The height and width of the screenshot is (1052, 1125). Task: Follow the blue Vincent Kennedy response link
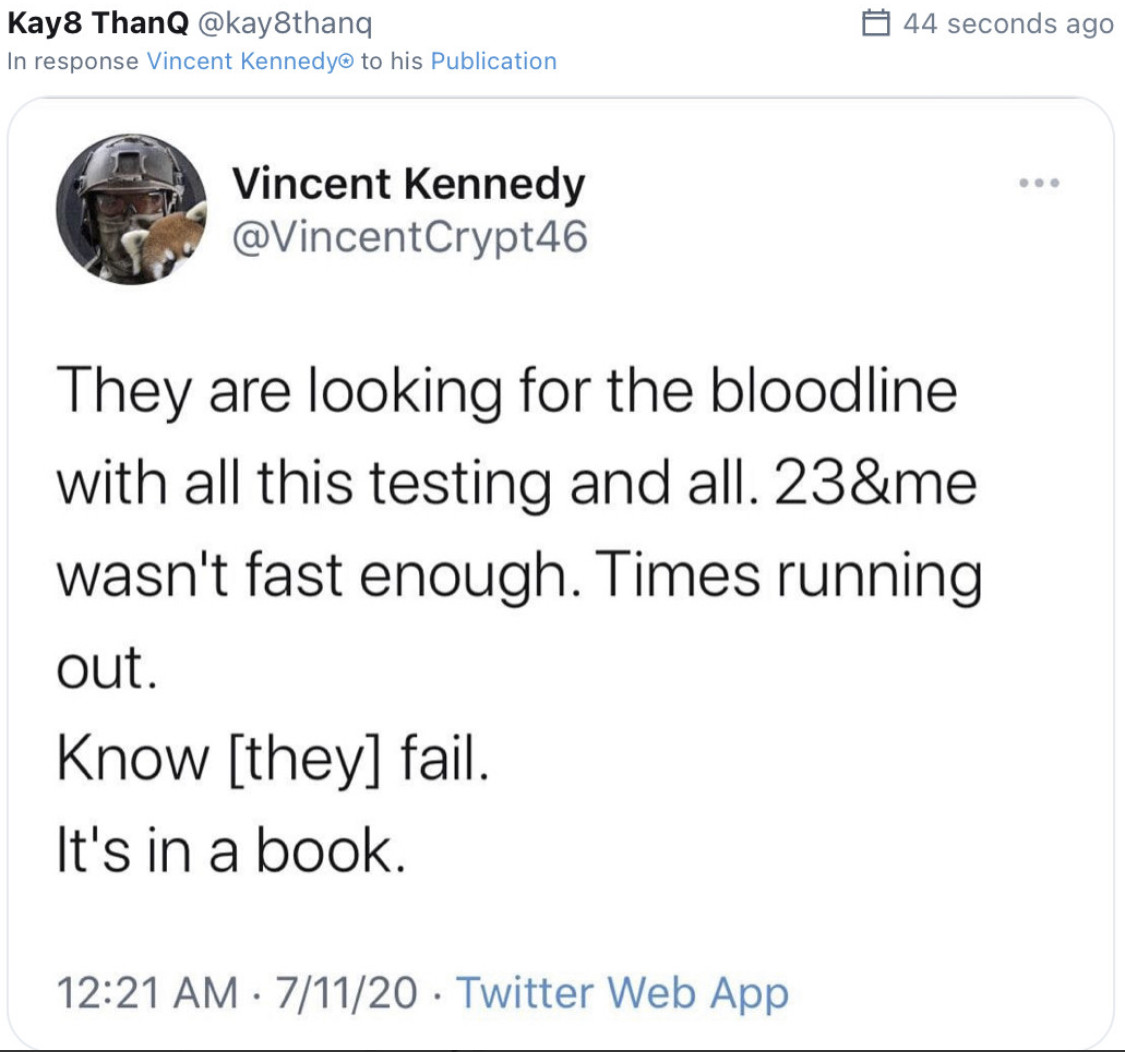243,61
